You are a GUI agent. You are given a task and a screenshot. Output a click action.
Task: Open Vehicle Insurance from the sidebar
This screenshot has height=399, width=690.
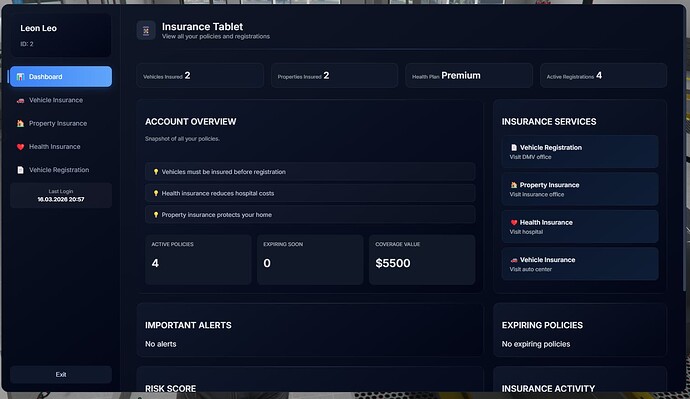[61, 100]
